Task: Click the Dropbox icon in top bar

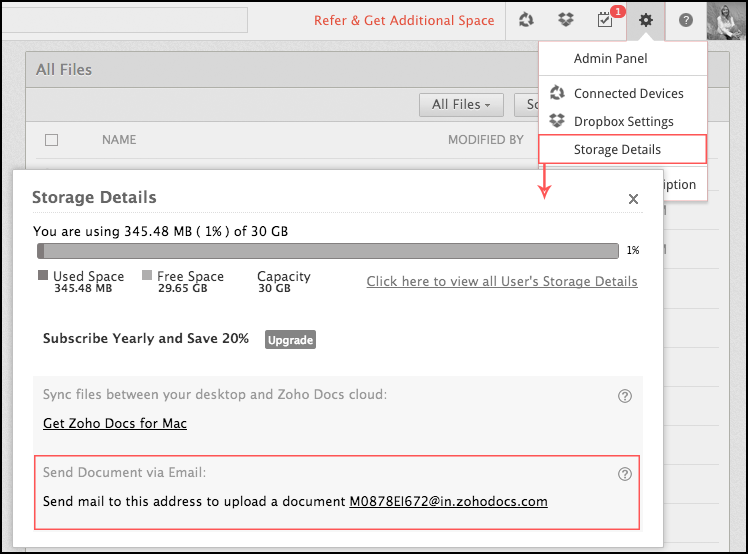Action: 566,20
